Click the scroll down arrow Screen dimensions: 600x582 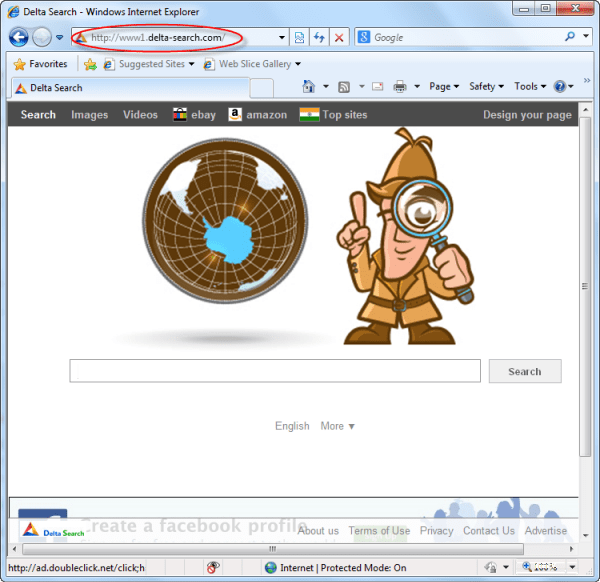(x=585, y=535)
